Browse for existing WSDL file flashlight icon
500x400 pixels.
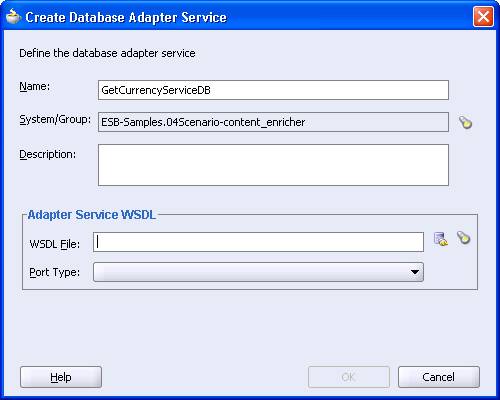(463, 238)
